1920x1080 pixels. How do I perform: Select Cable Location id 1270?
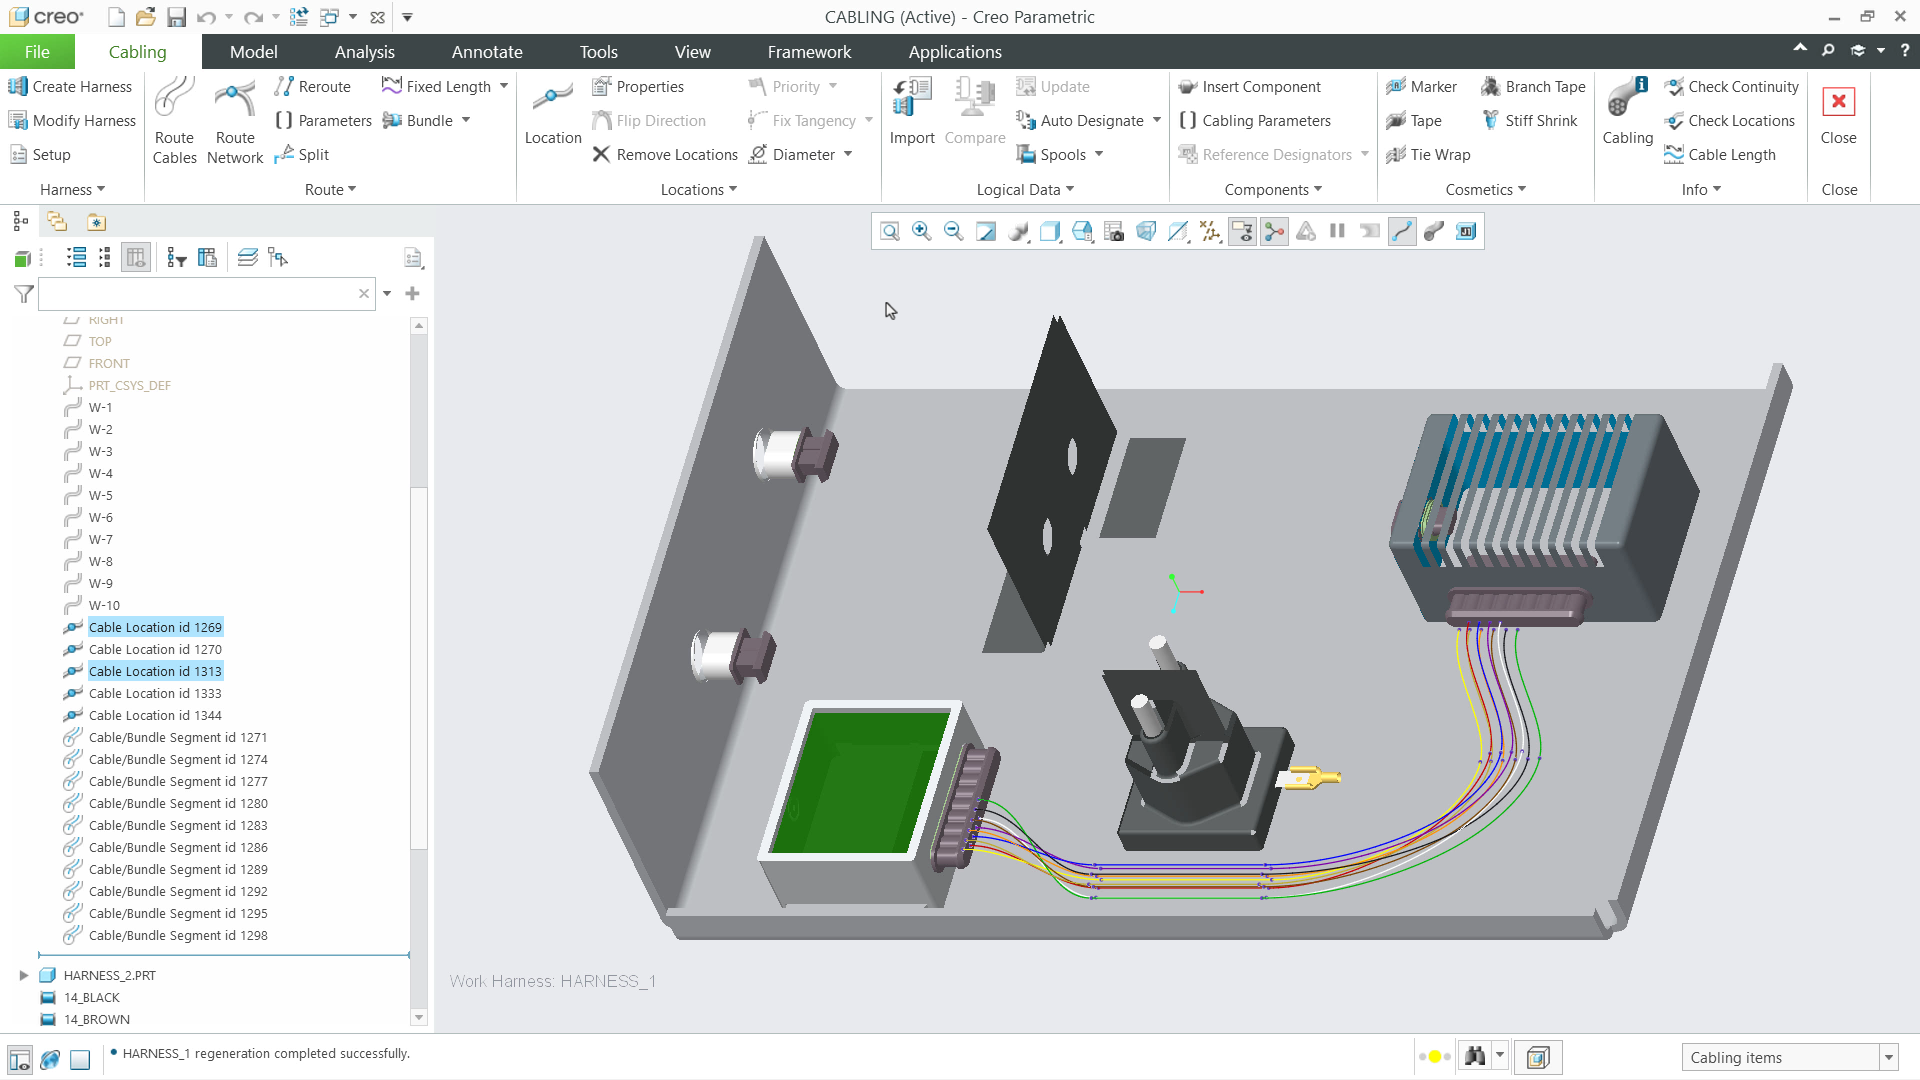click(155, 649)
